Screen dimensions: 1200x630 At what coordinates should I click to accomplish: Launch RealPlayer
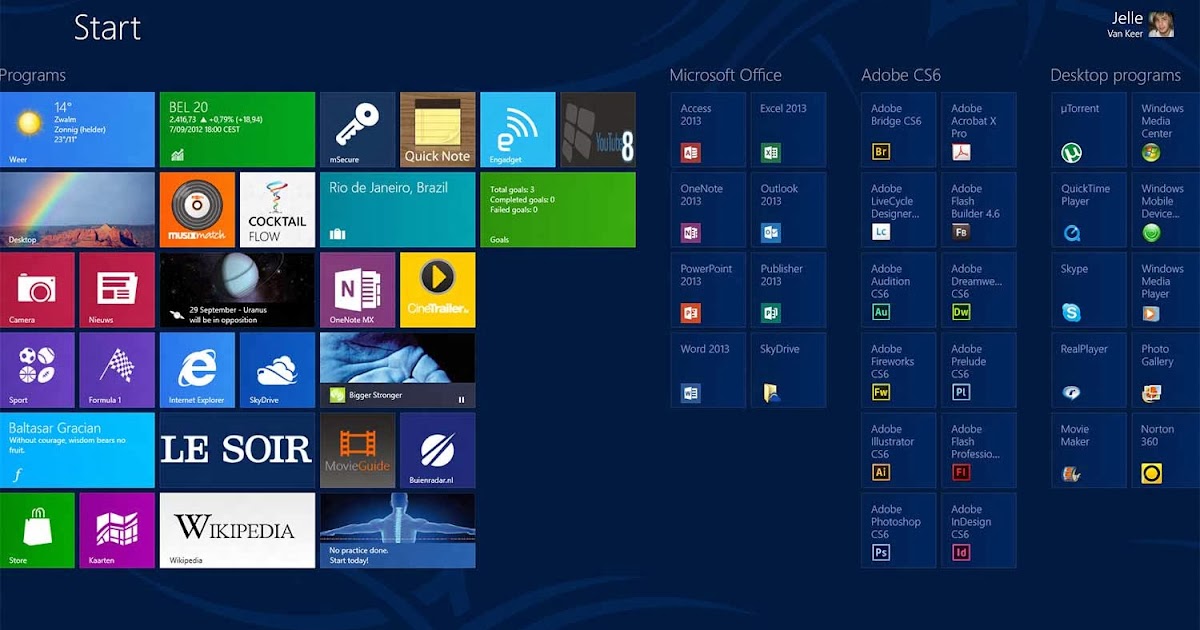pos(1088,370)
